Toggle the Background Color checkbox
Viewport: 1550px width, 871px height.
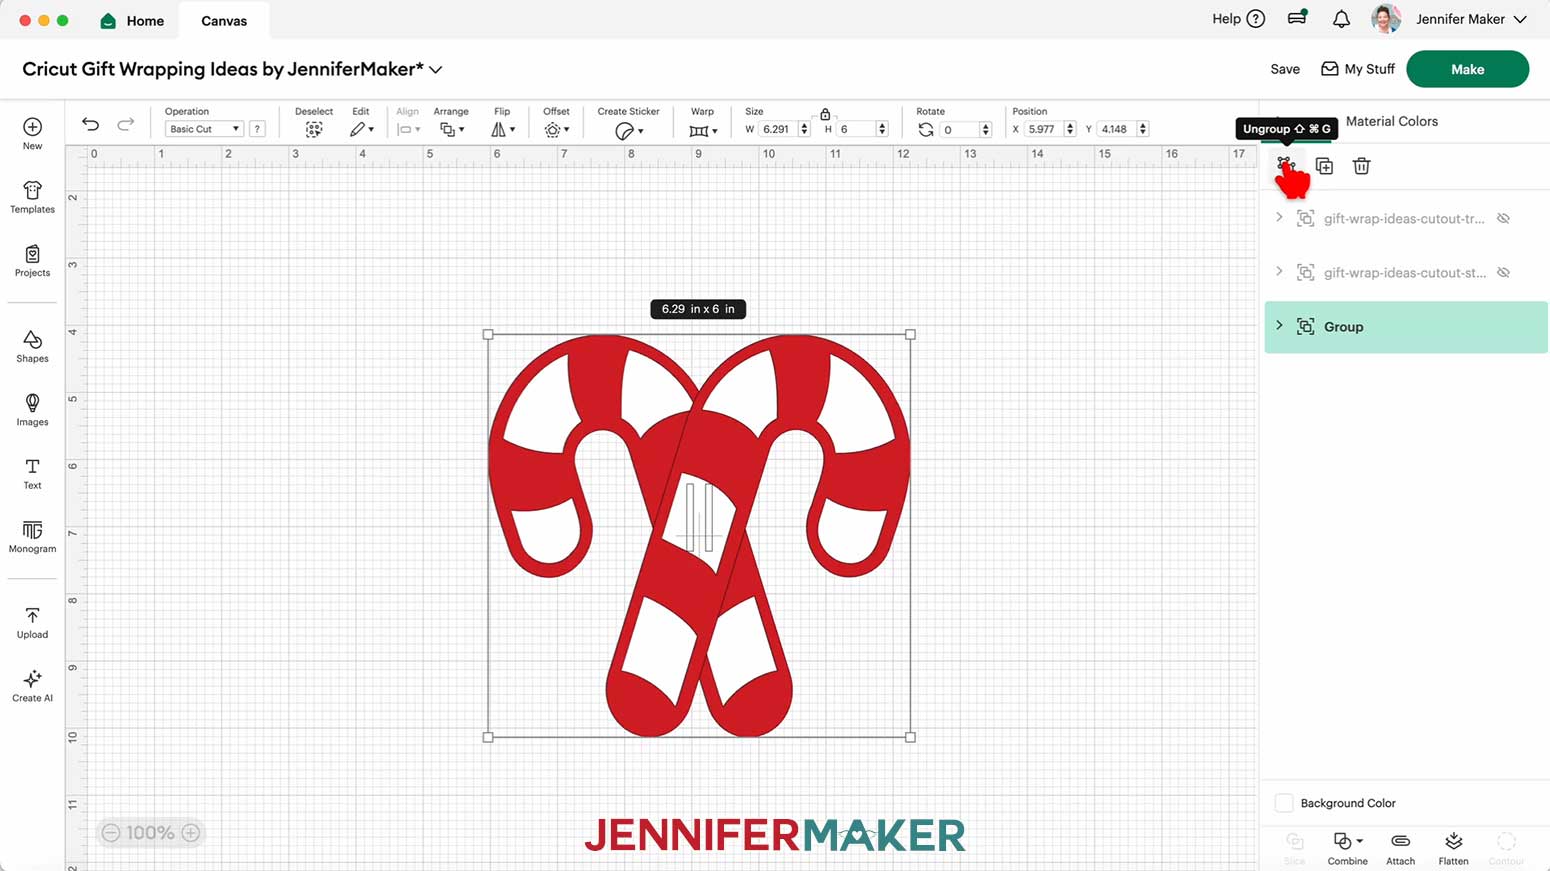click(x=1284, y=803)
